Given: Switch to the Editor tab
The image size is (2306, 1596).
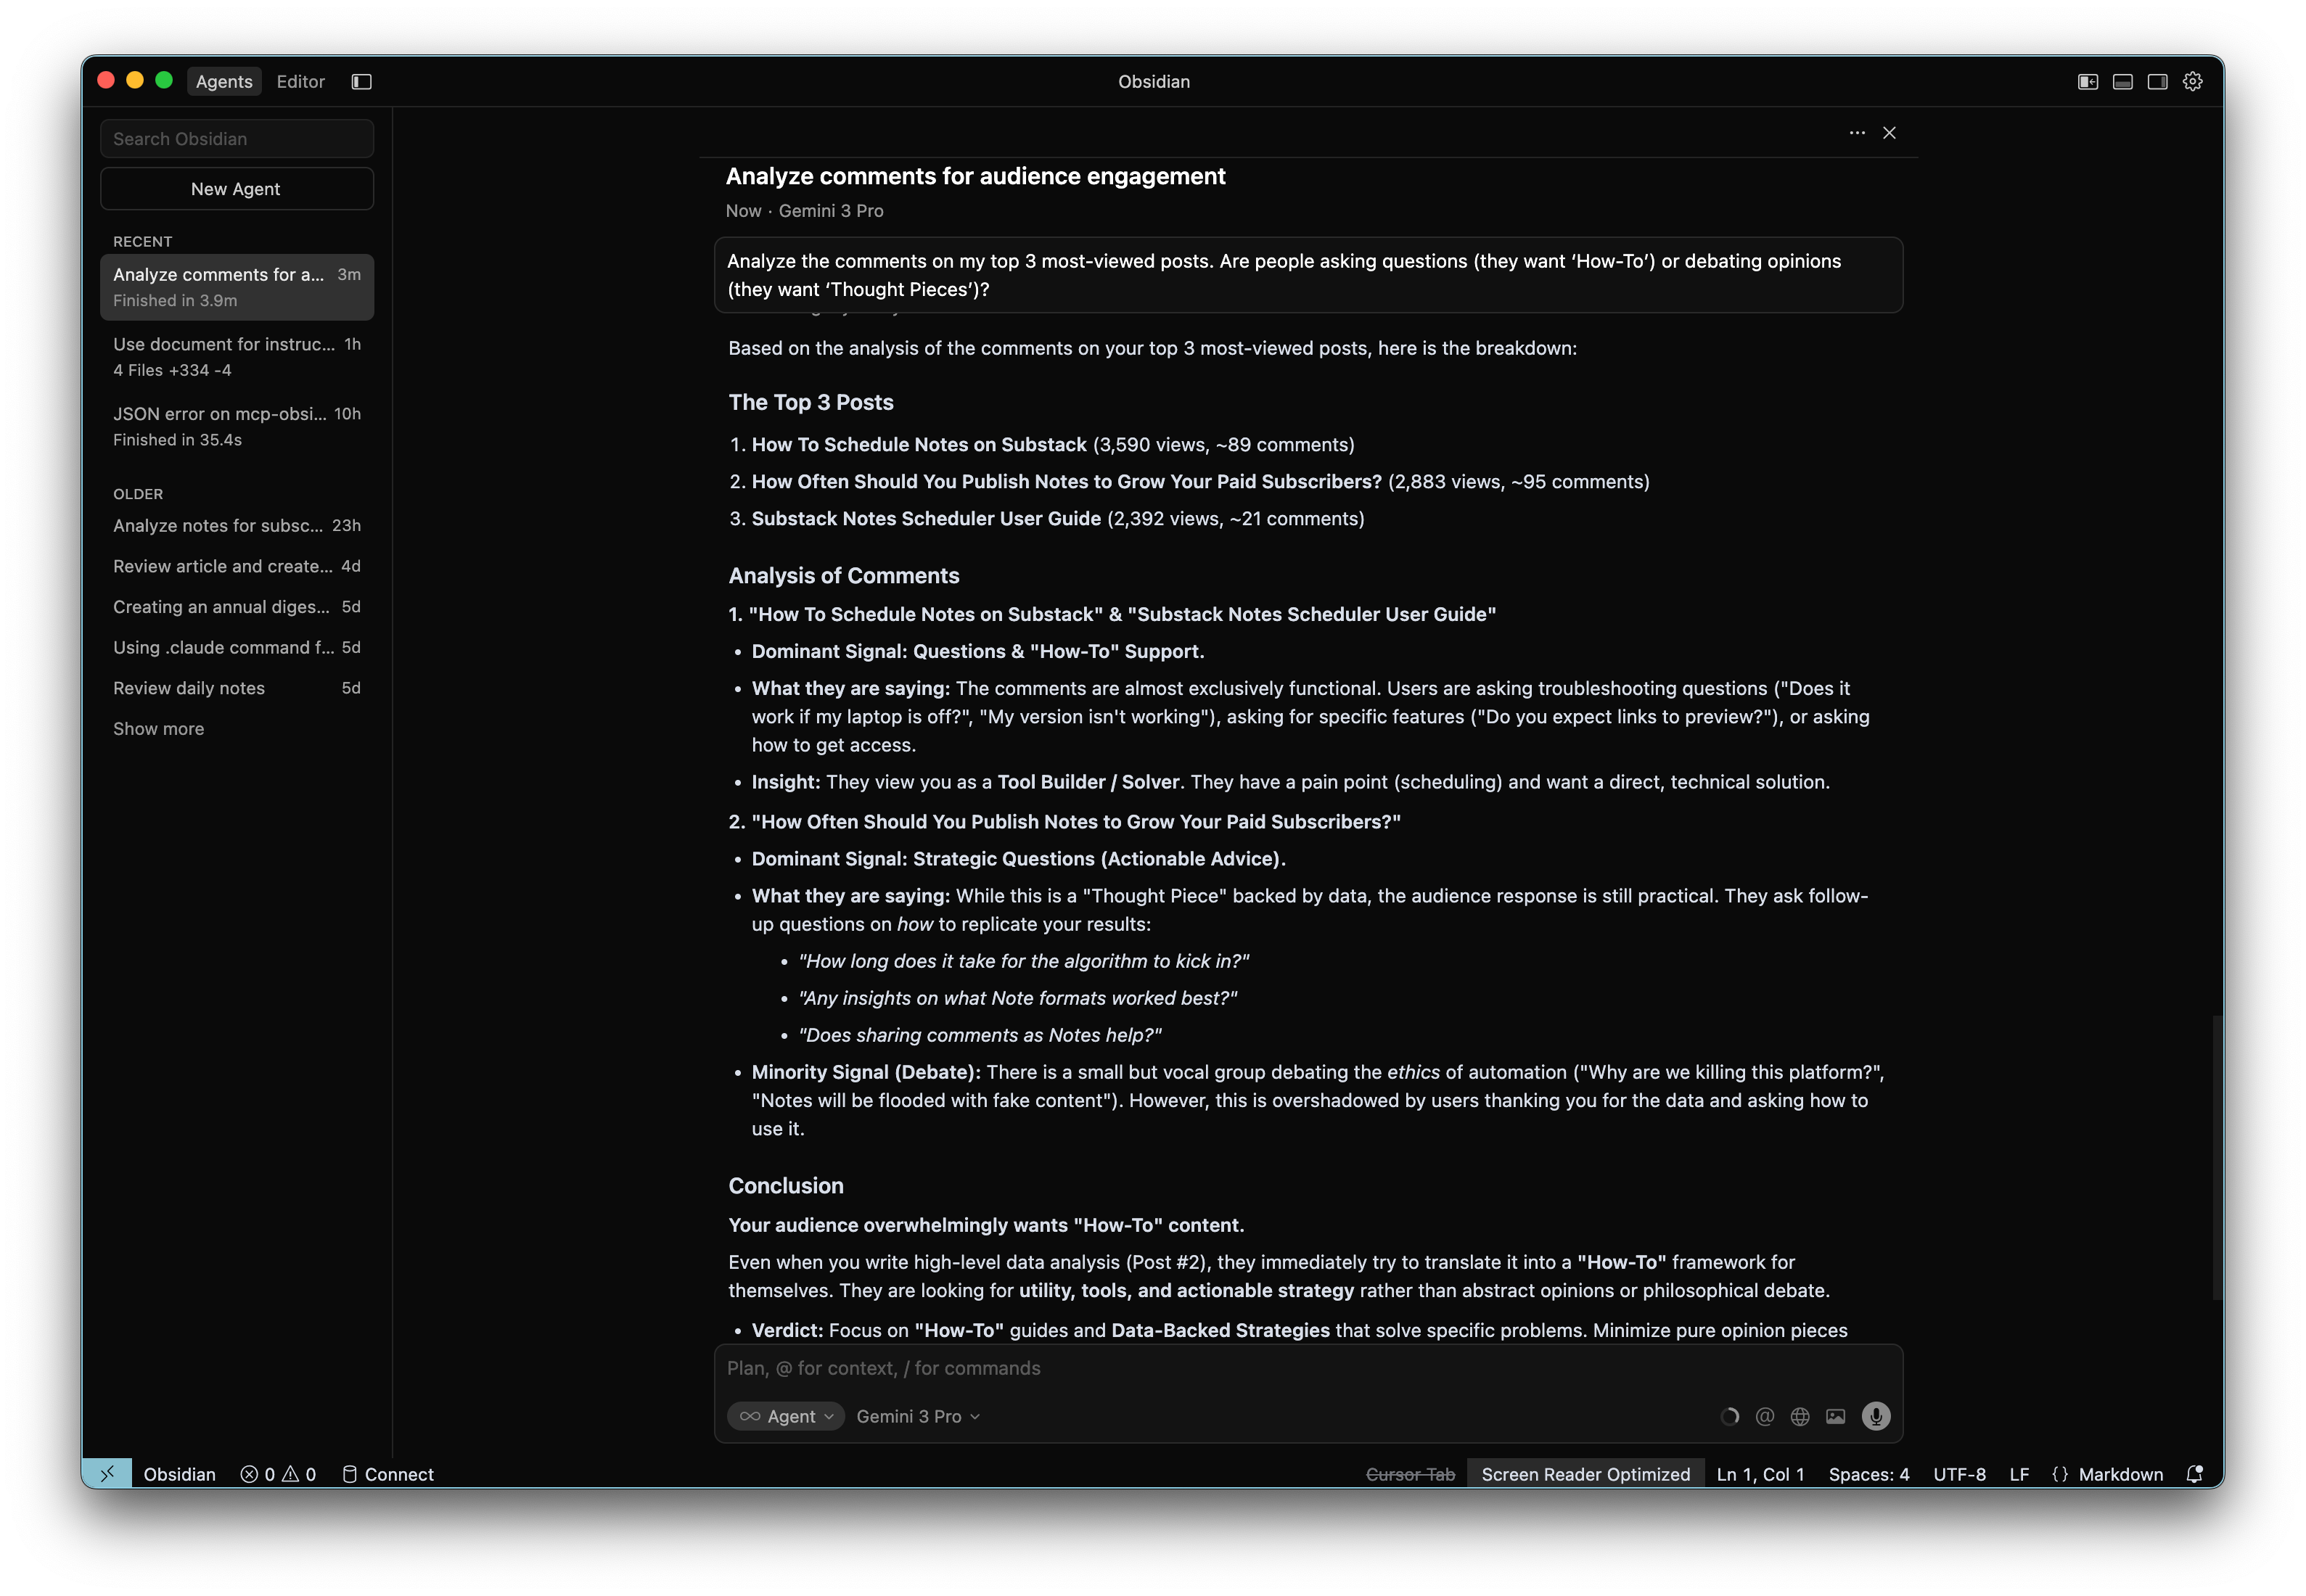Looking at the screenshot, I should pyautogui.click(x=300, y=82).
